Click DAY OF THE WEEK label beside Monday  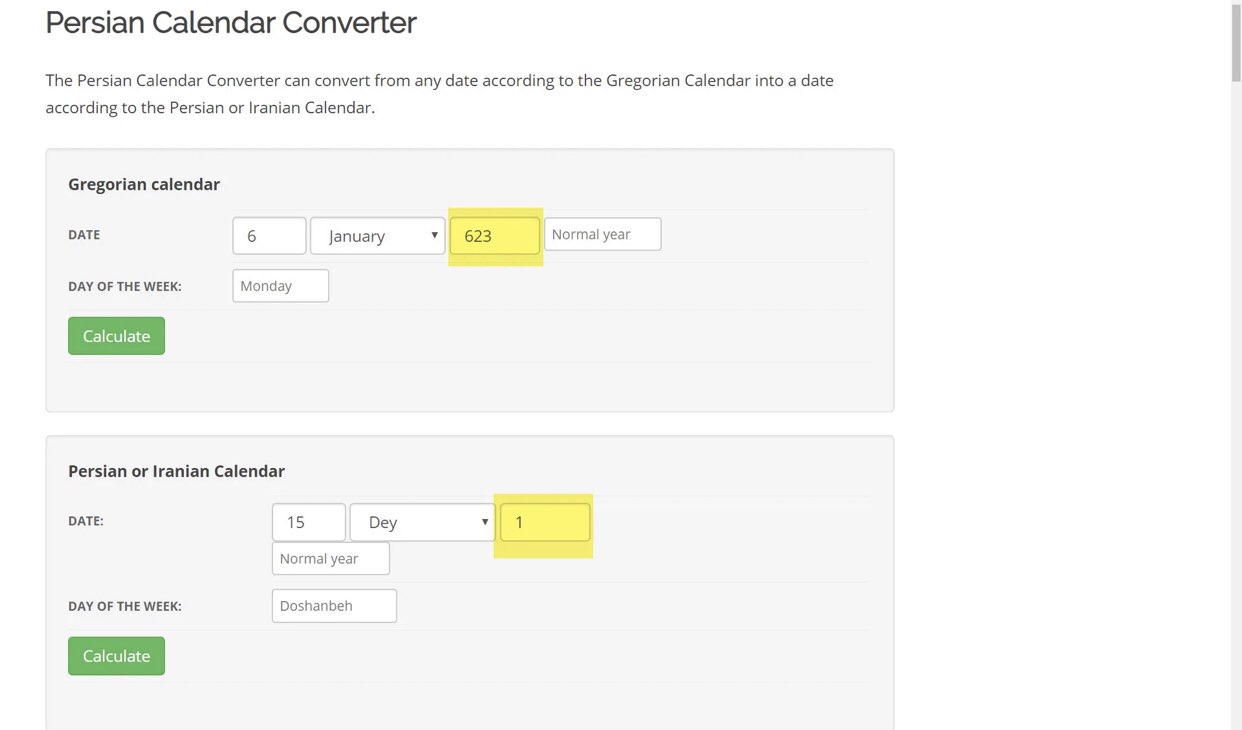click(x=125, y=286)
